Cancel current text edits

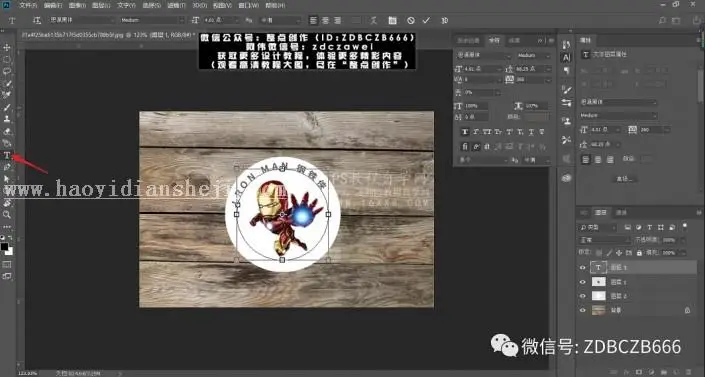411,20
